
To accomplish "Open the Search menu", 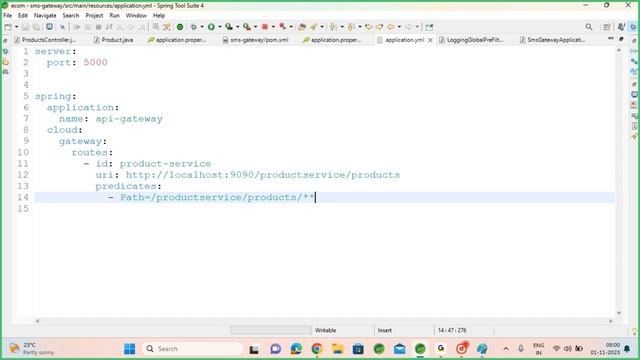I will pos(71,16).
